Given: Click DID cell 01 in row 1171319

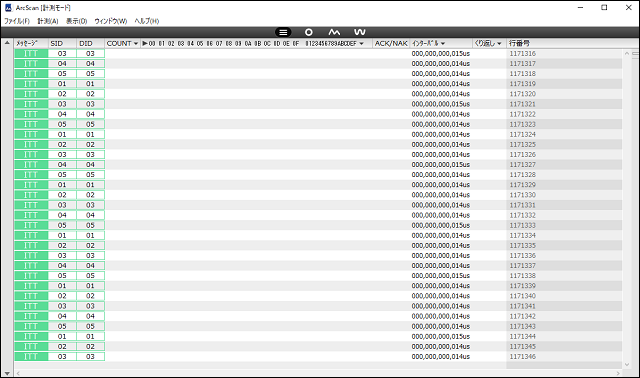Looking at the screenshot, I should click(91, 84).
